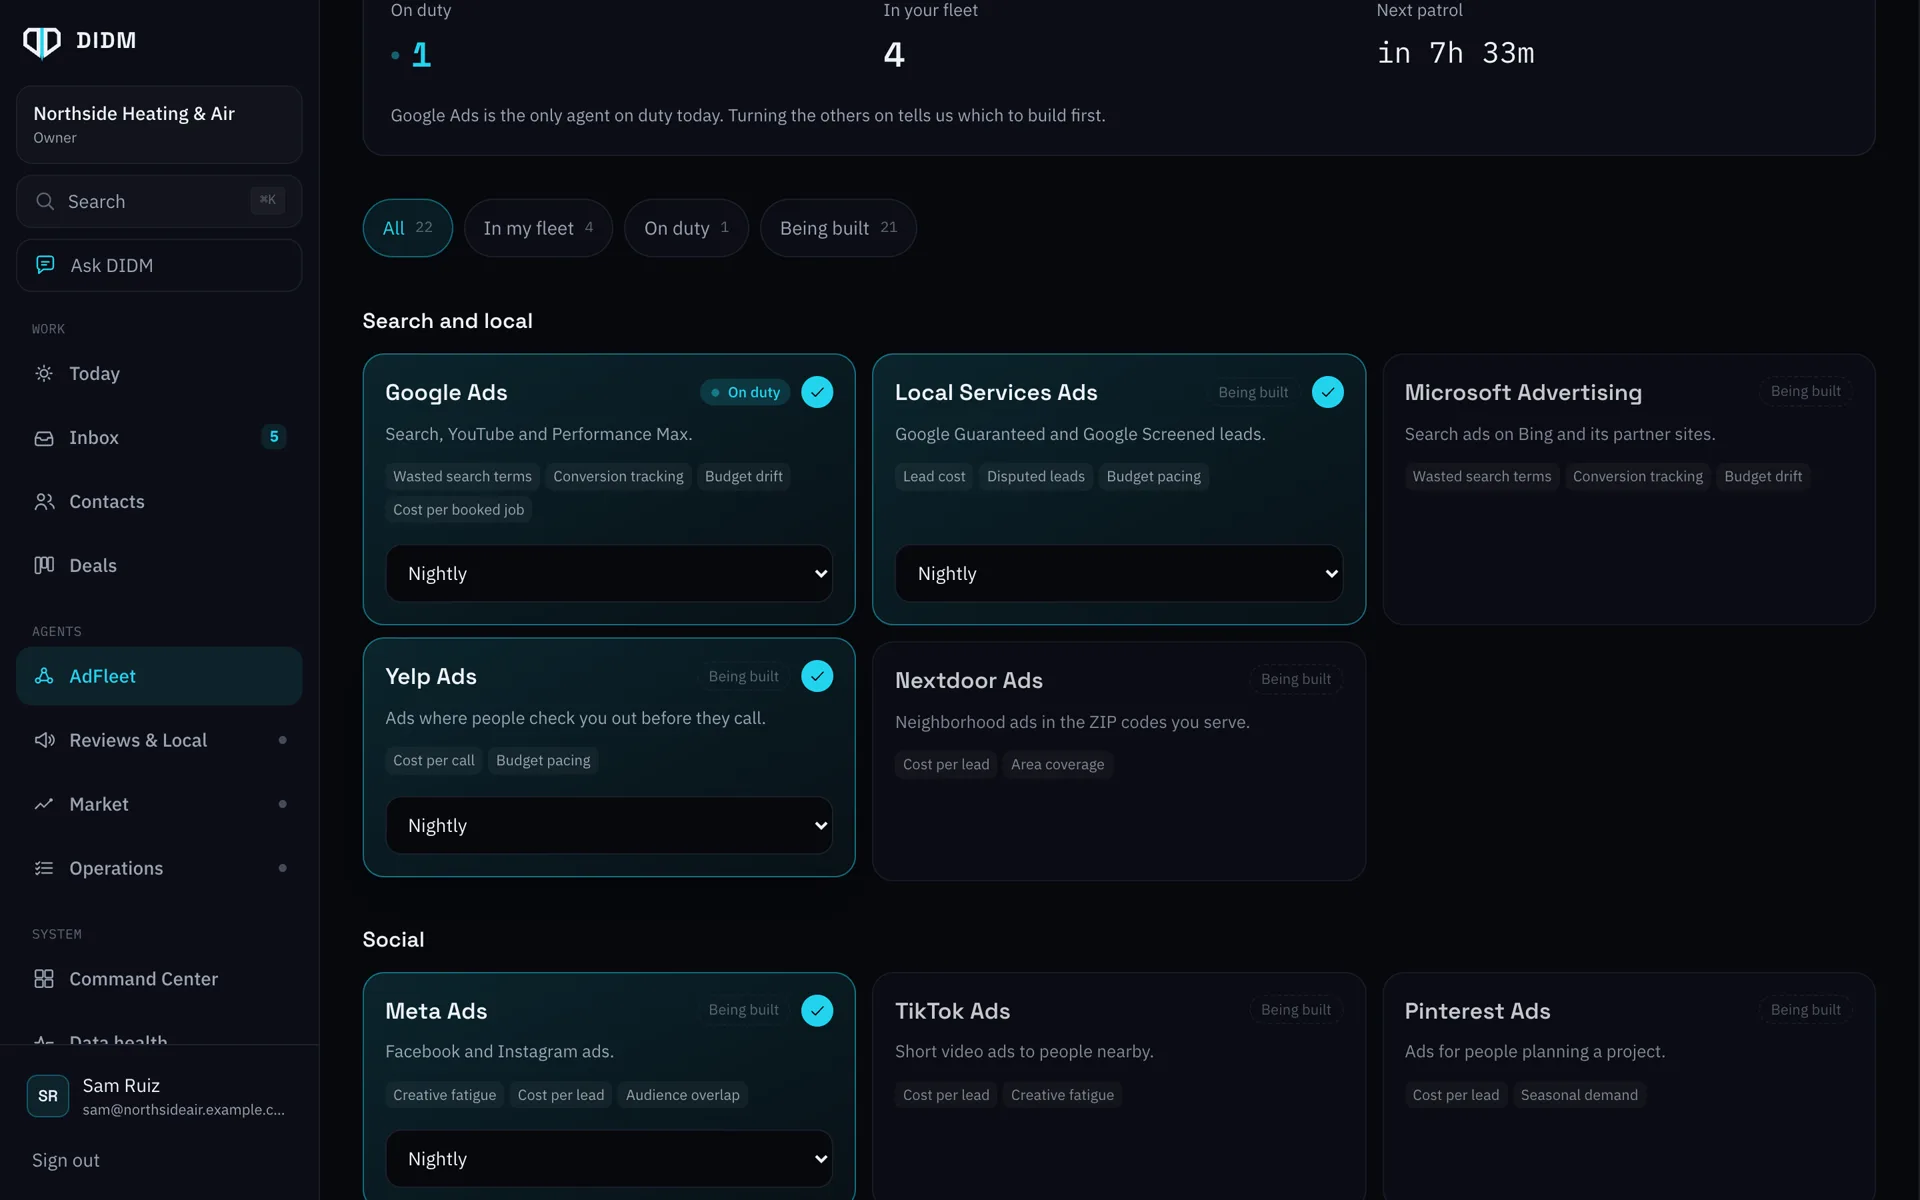Viewport: 1920px width, 1200px height.
Task: Click the sun icon next to Today
Action: 44,373
